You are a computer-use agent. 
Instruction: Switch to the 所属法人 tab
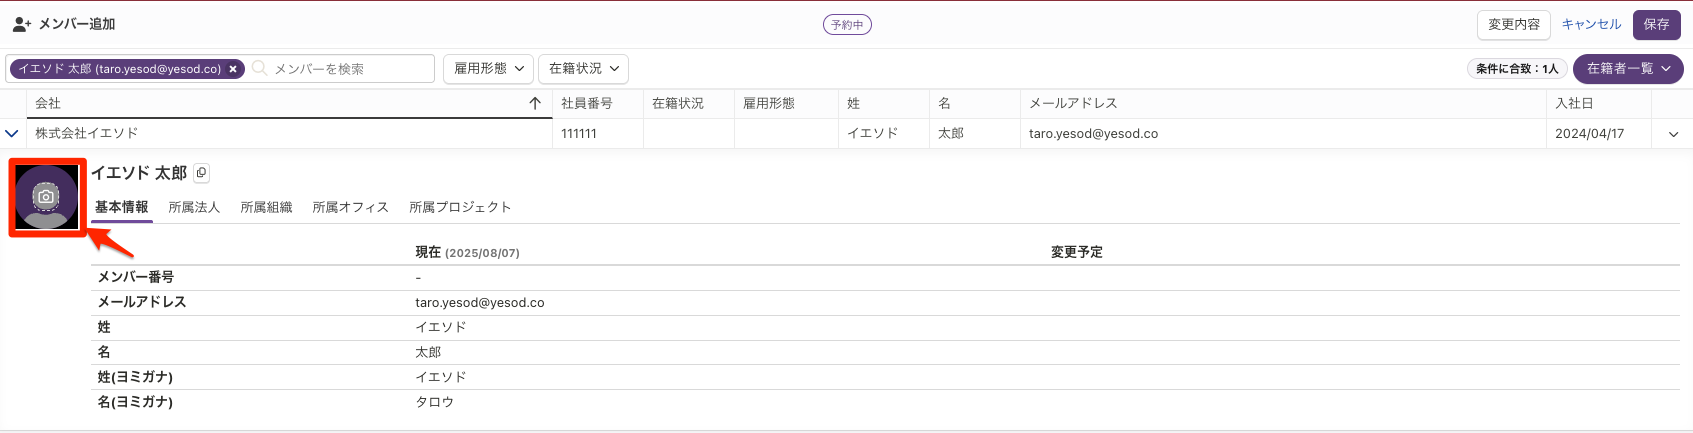[x=194, y=207]
